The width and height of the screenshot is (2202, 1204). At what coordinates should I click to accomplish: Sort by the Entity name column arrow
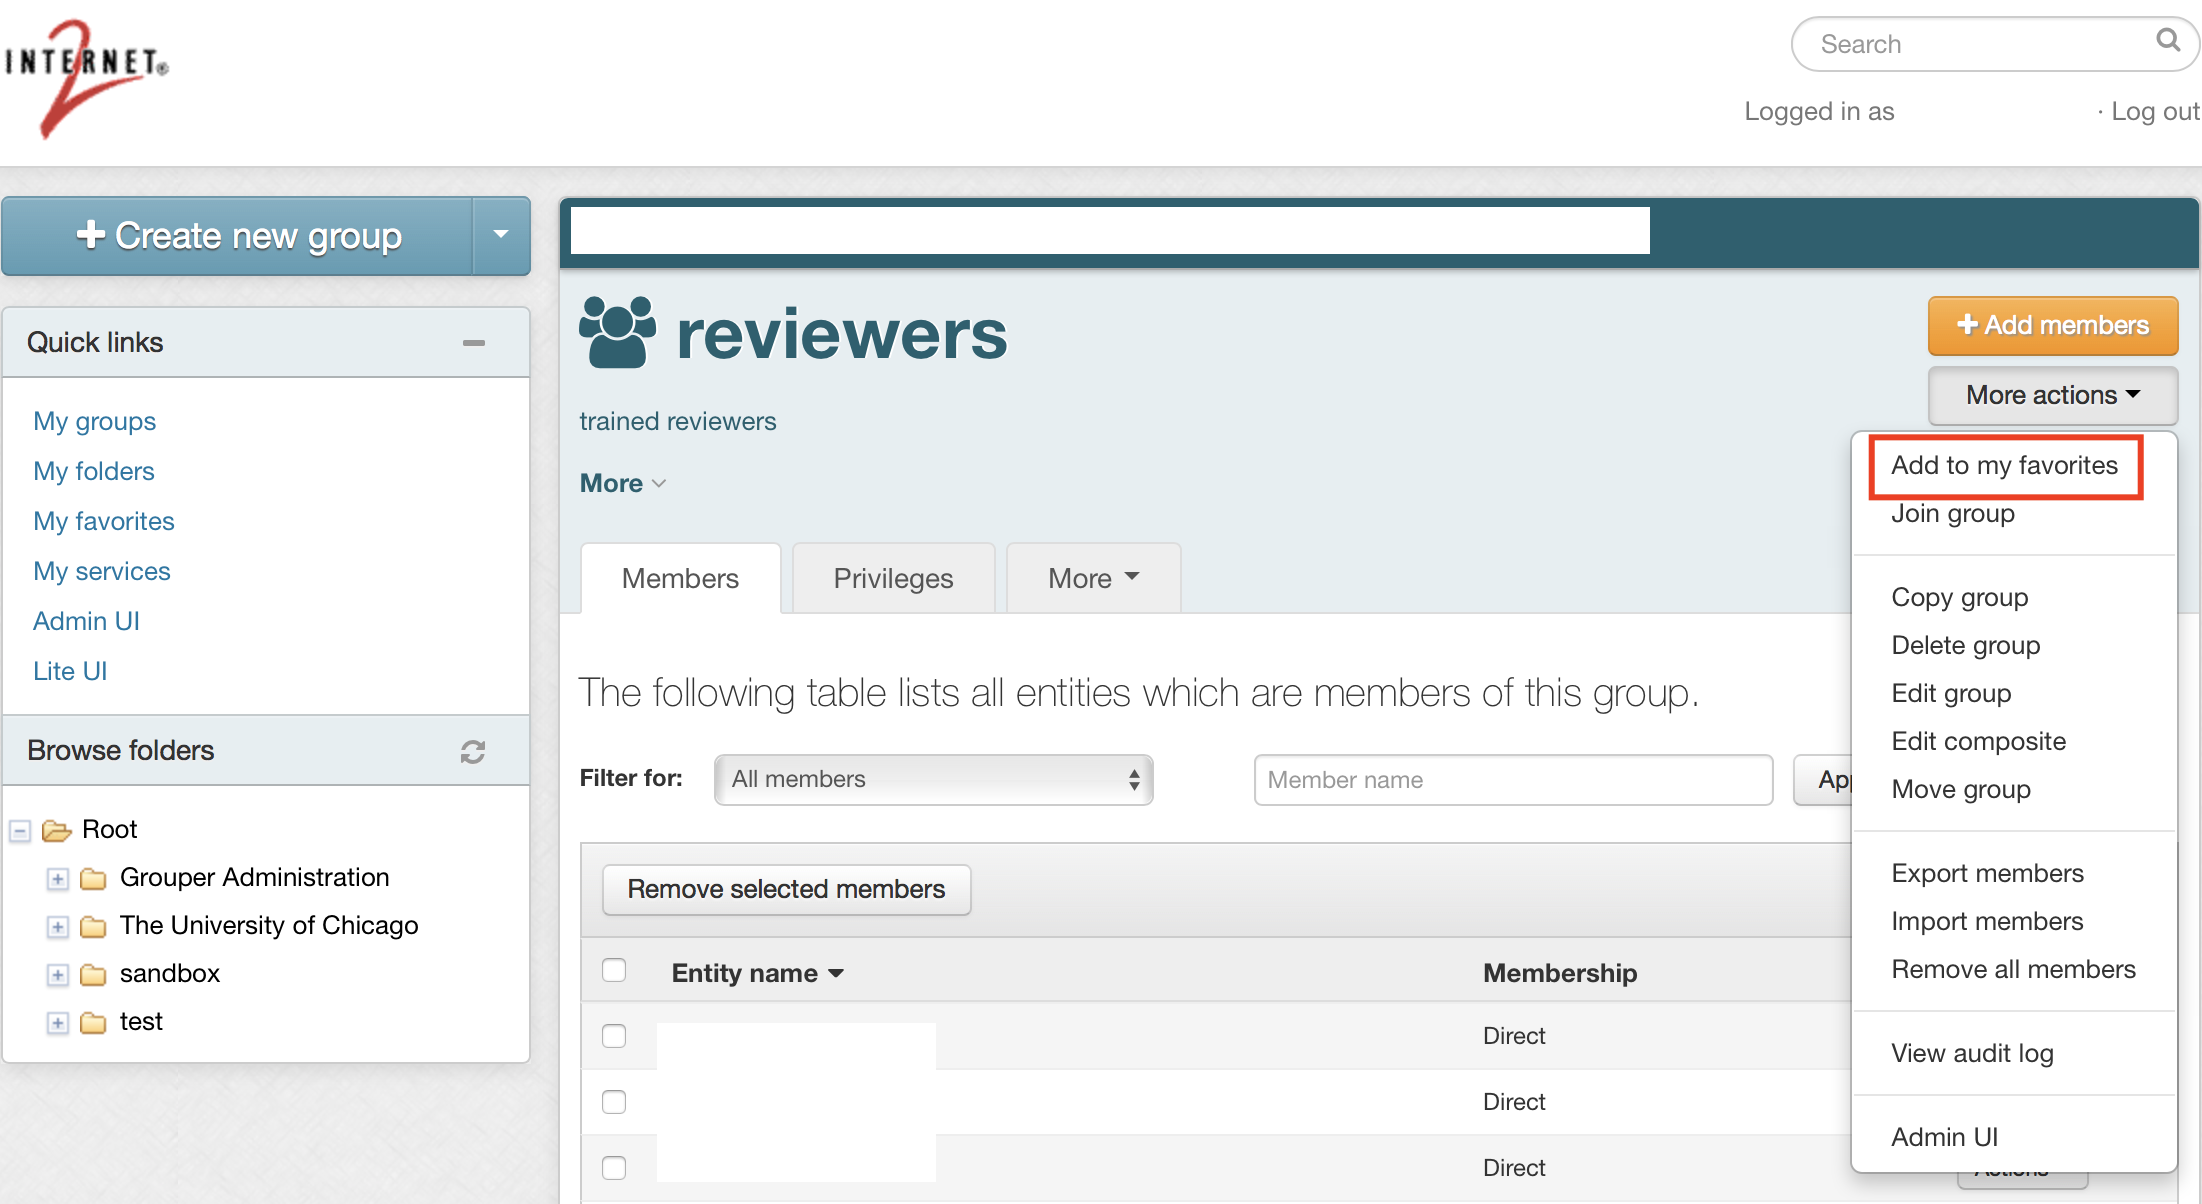[x=837, y=973]
